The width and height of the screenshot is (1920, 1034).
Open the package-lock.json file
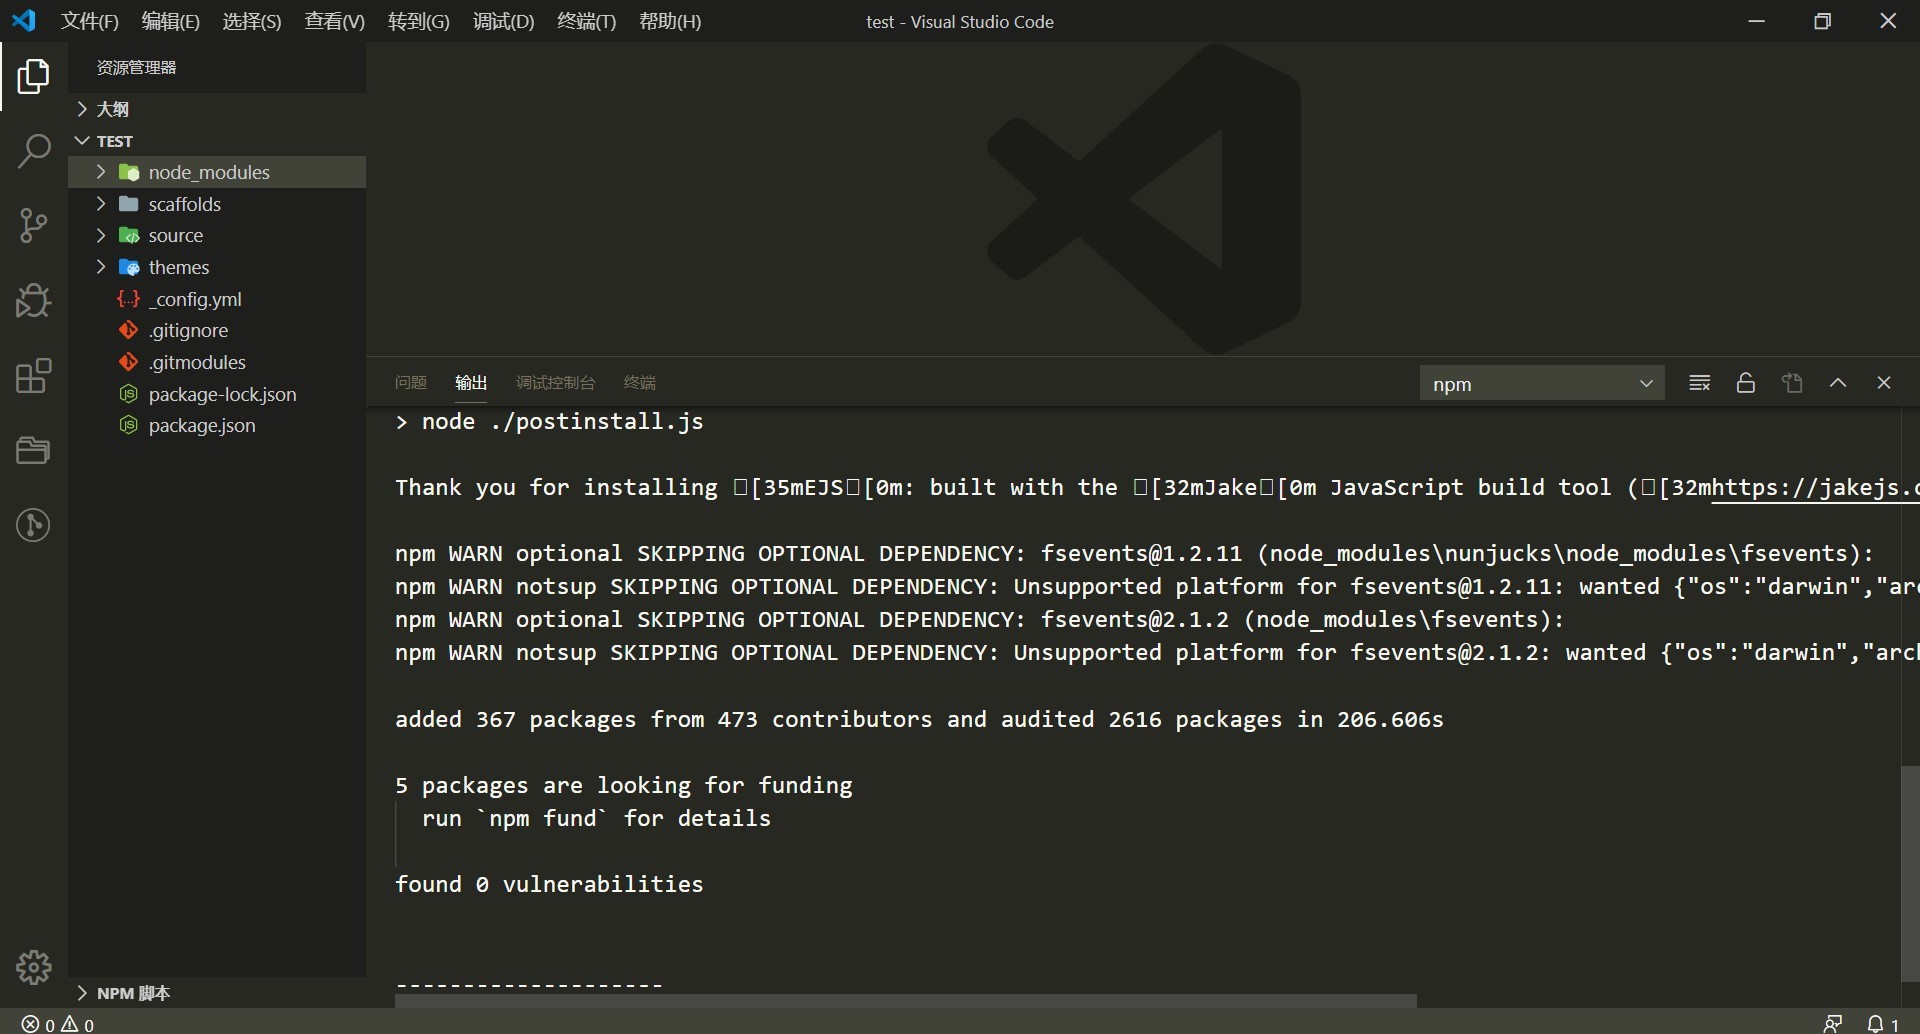point(217,394)
